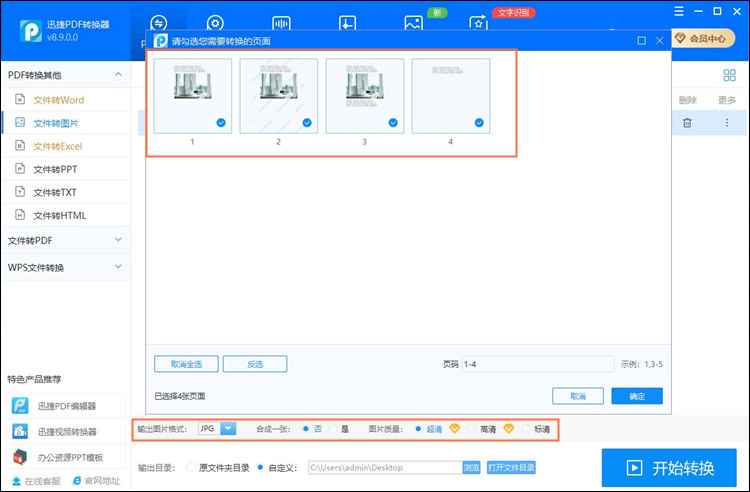Select 文件转Excel menu item
750x492 pixels.
coord(66,146)
